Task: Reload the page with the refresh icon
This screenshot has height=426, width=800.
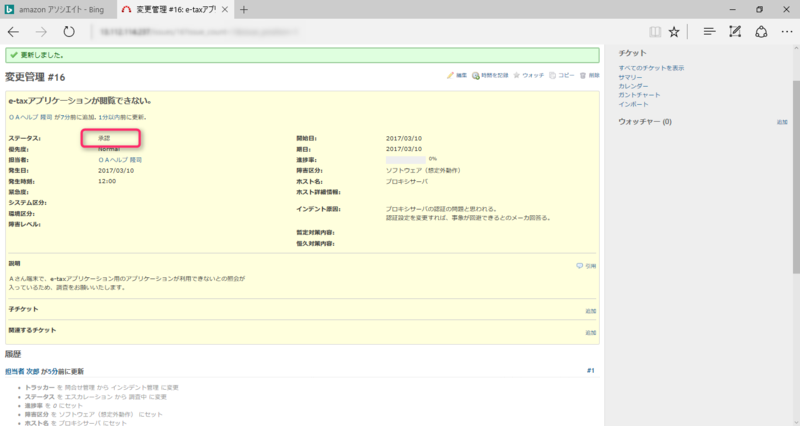Action: click(x=69, y=32)
